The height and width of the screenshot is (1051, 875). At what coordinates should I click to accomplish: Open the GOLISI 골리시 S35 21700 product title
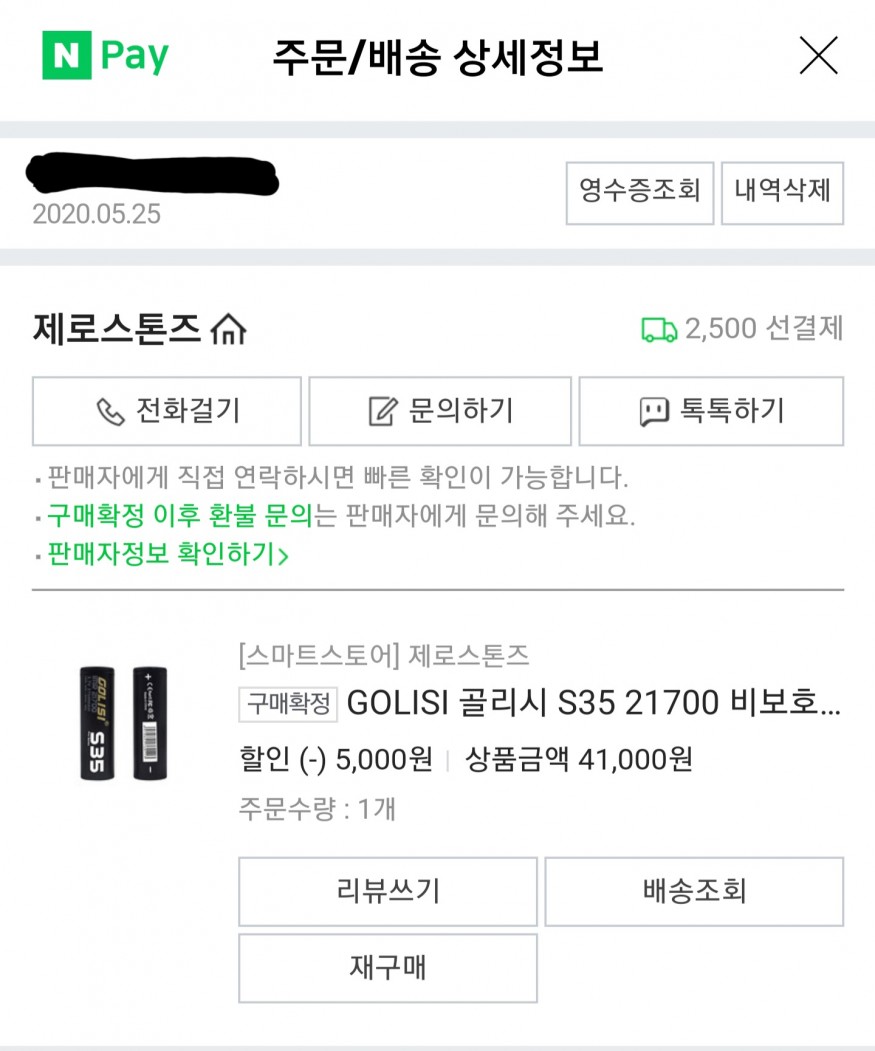pyautogui.click(x=593, y=704)
